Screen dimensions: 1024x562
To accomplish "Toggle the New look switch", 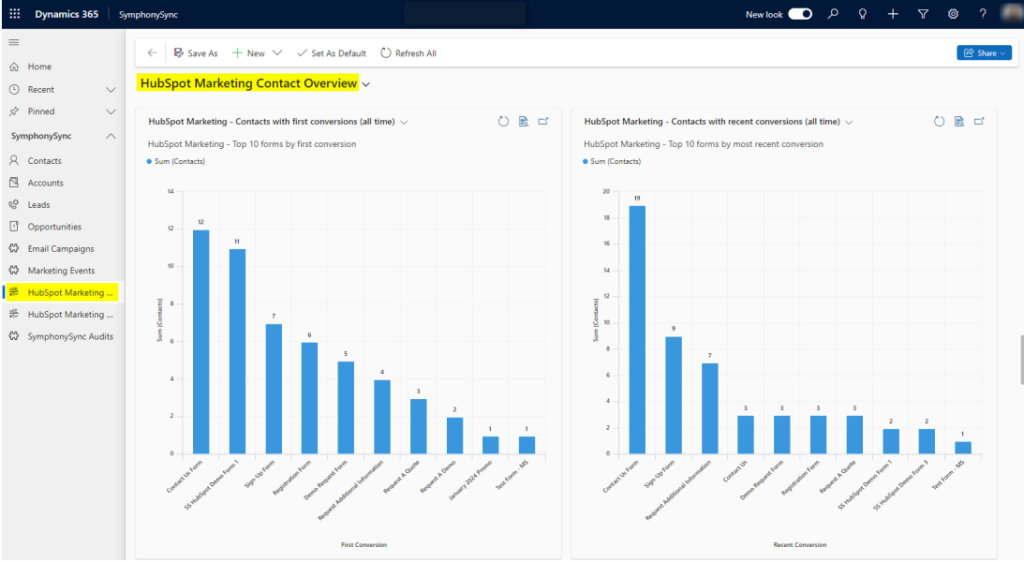I will tap(800, 14).
